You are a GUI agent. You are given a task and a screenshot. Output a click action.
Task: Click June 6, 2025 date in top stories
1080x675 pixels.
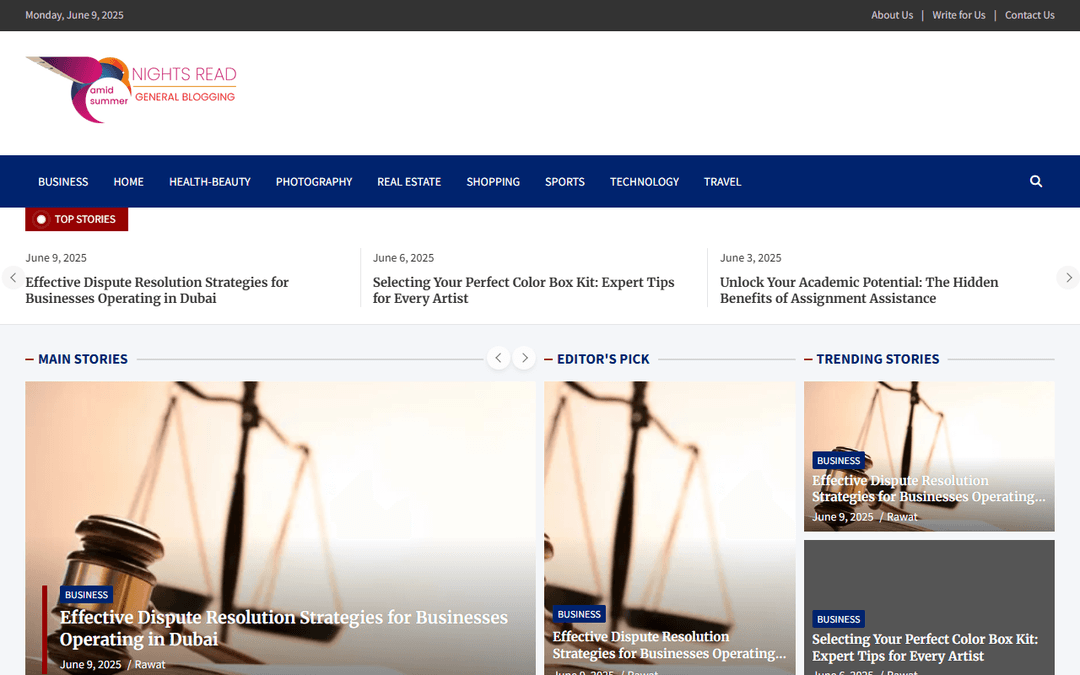(x=403, y=258)
